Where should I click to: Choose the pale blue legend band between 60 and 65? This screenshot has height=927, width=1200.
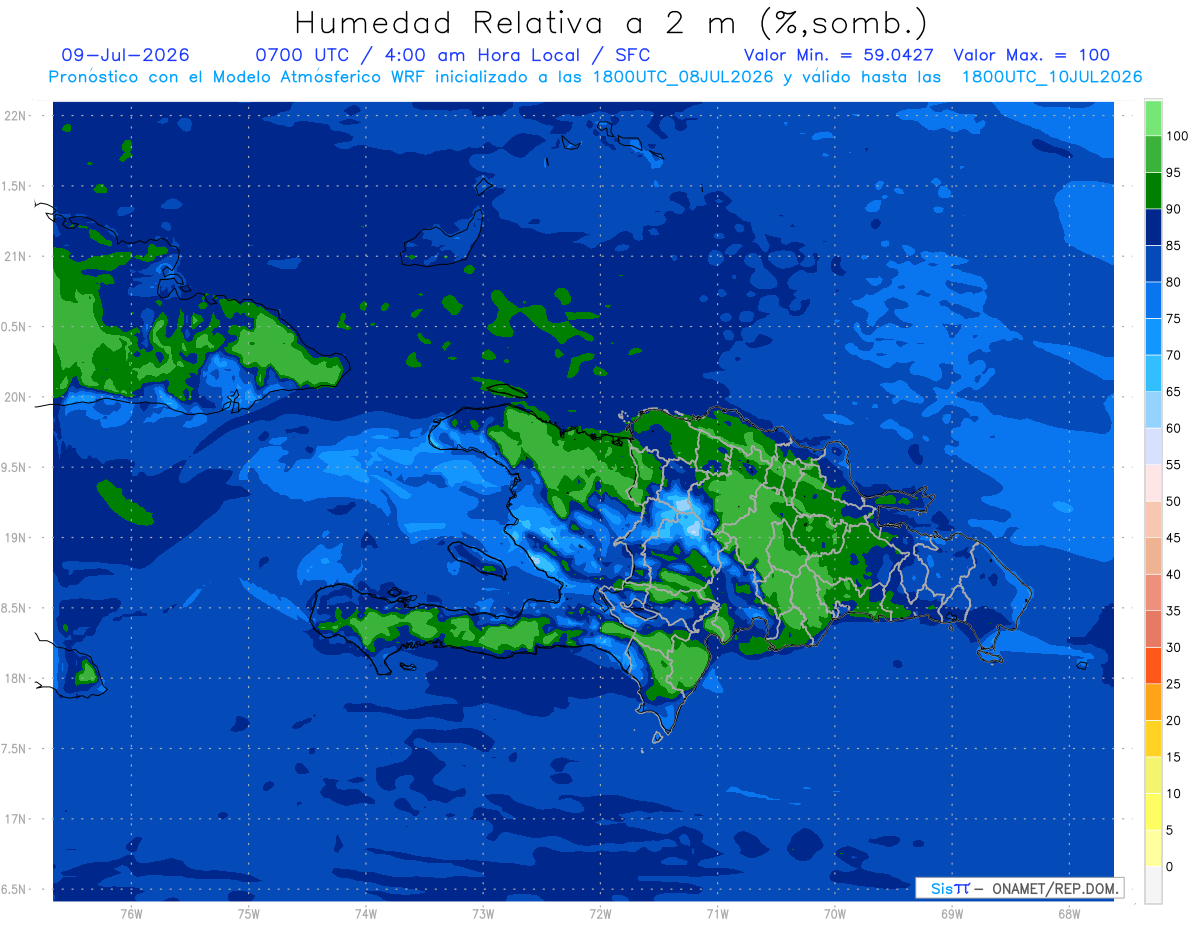pyautogui.click(x=1153, y=409)
